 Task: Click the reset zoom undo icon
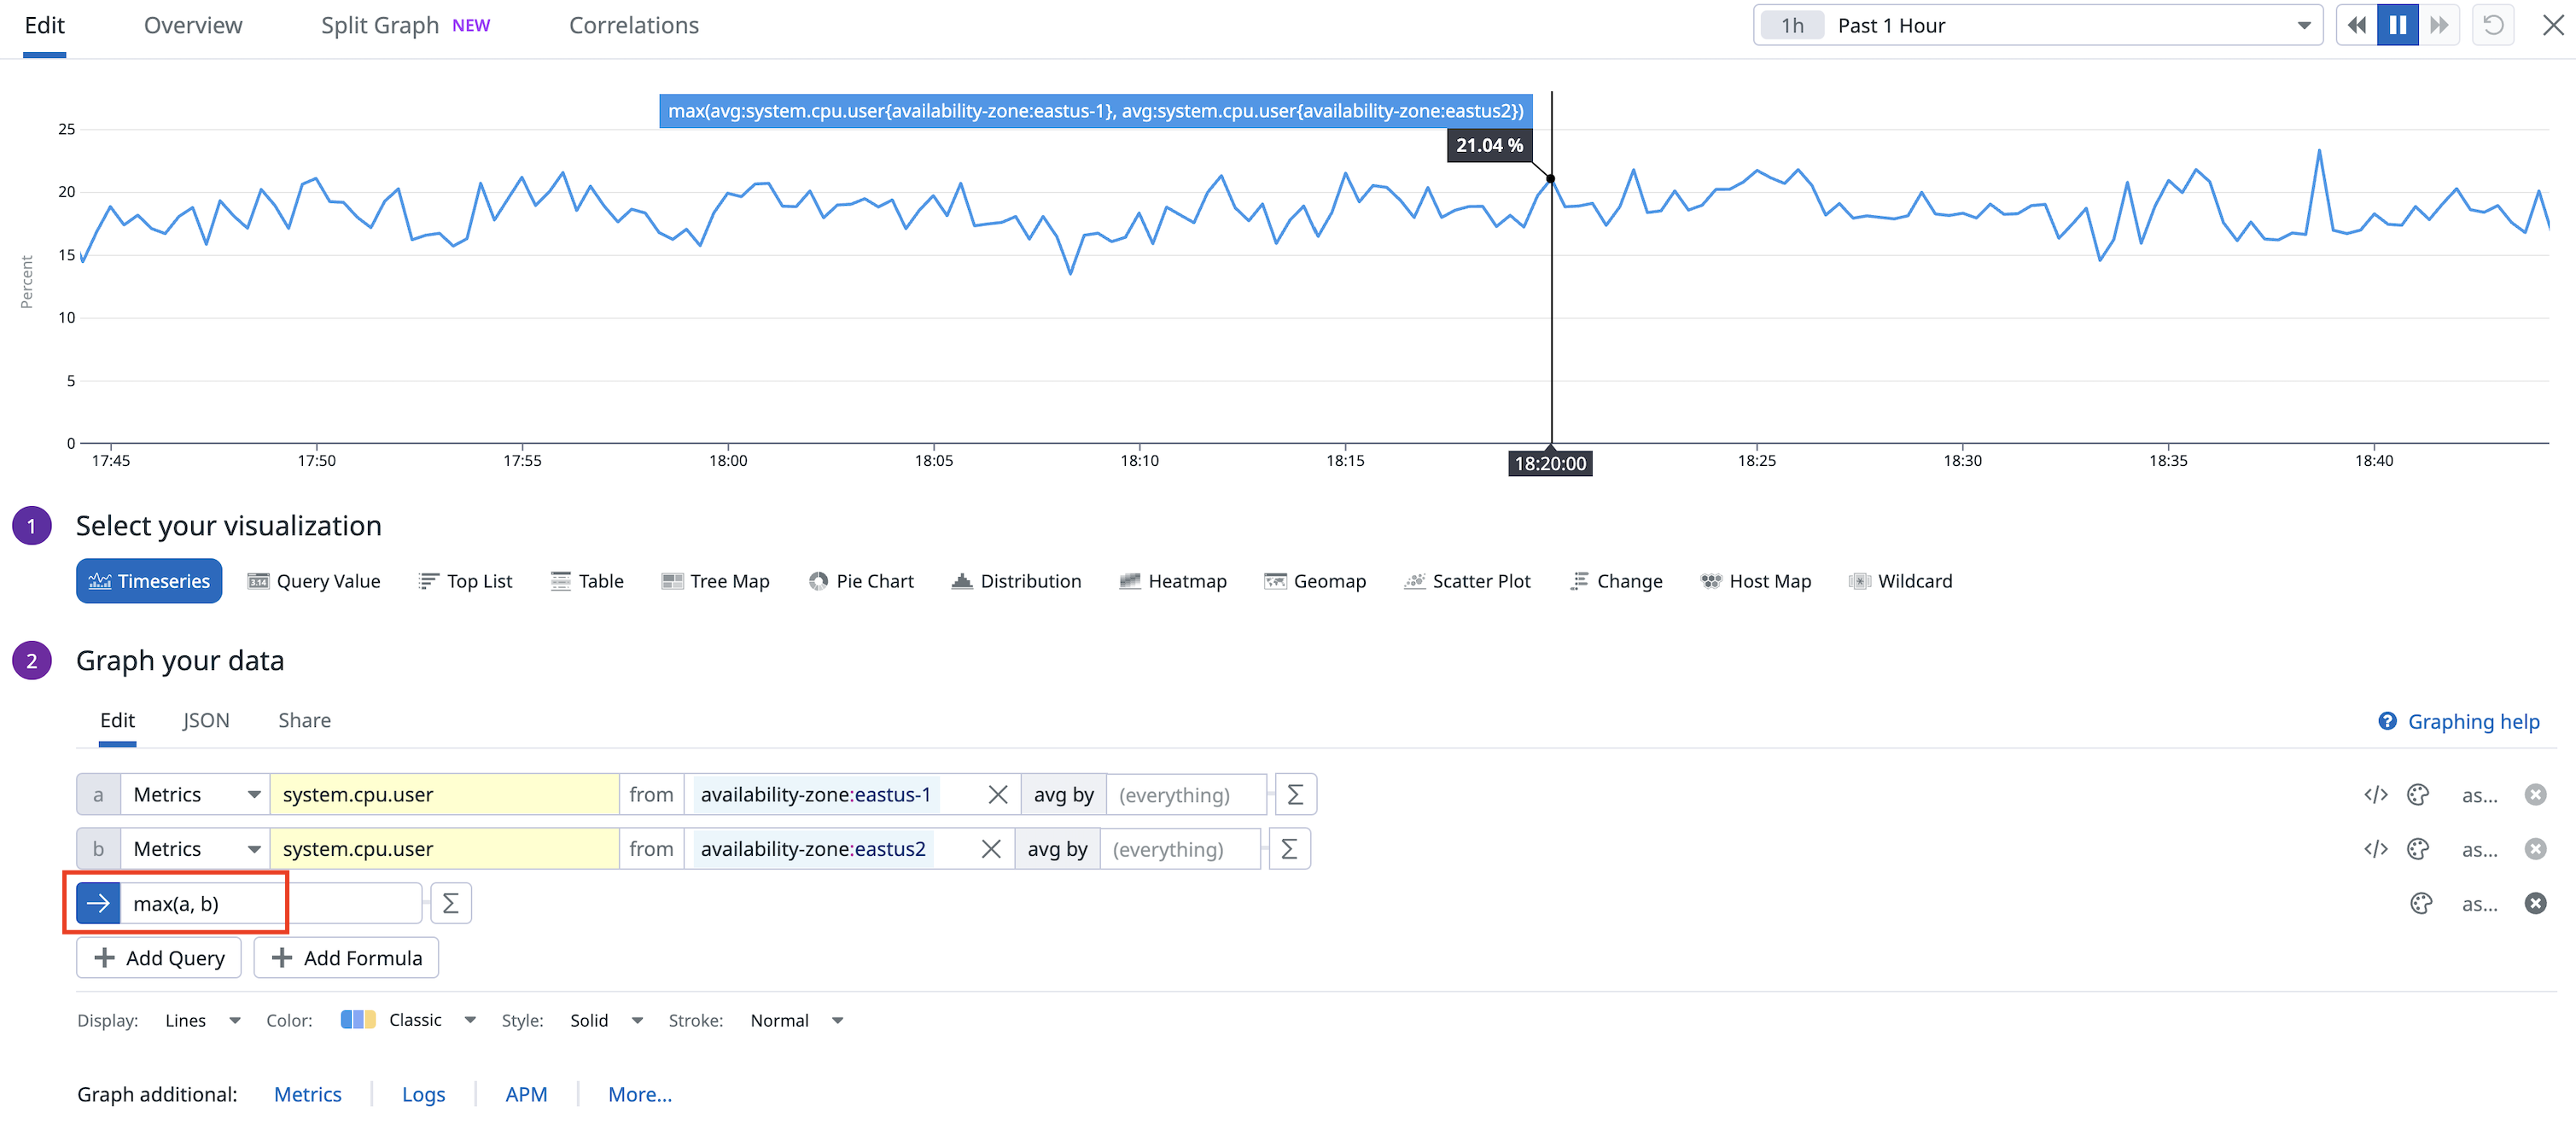click(2493, 26)
